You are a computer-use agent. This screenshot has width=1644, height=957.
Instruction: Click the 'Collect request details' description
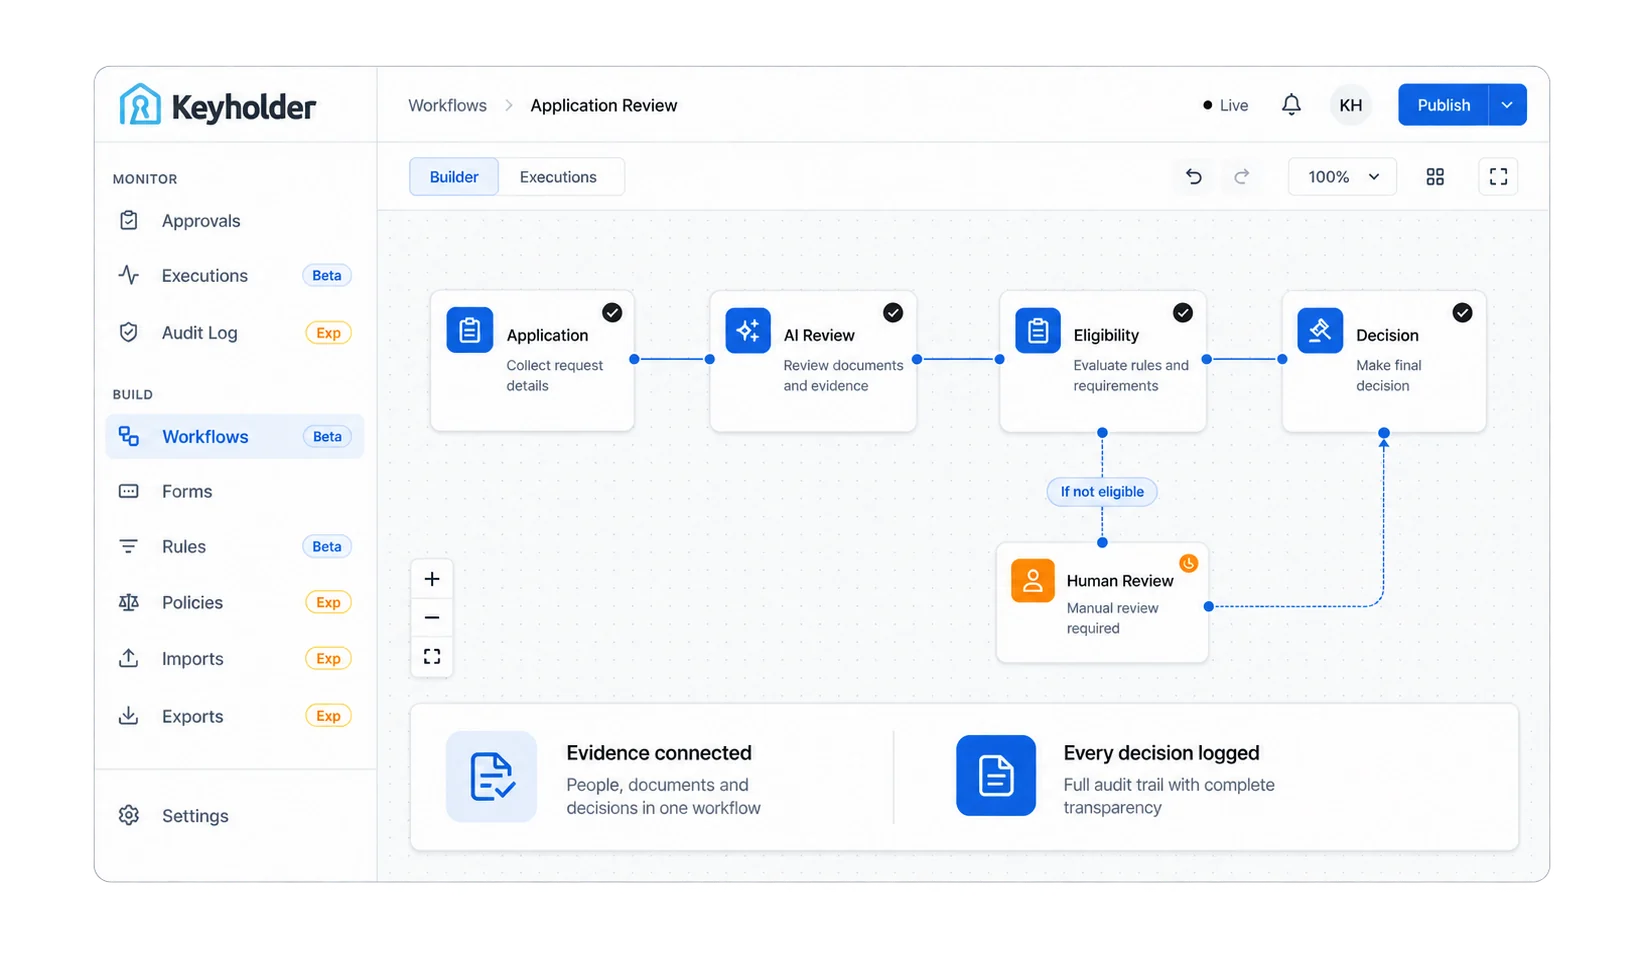[555, 375]
